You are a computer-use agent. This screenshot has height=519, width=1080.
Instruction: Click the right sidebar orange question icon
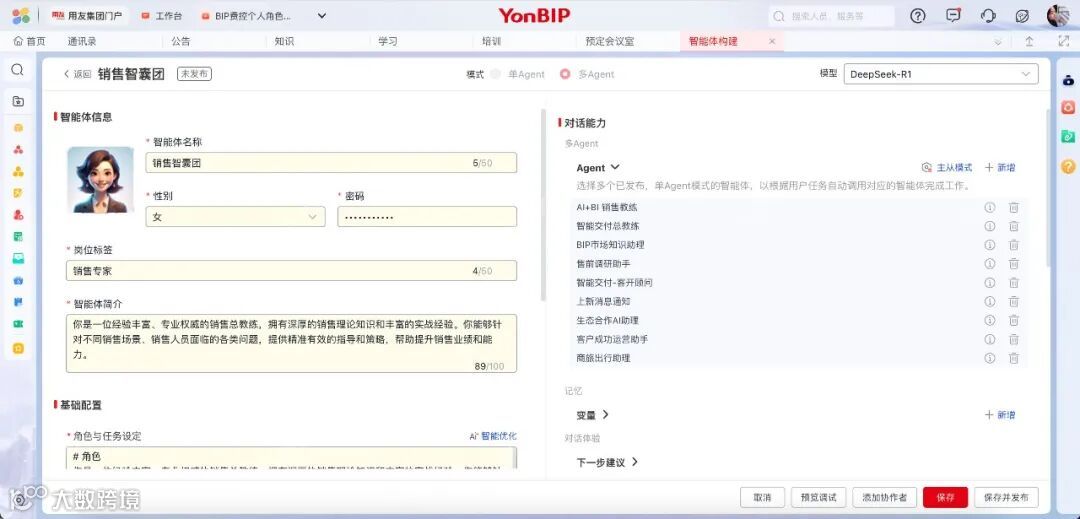point(1068,166)
